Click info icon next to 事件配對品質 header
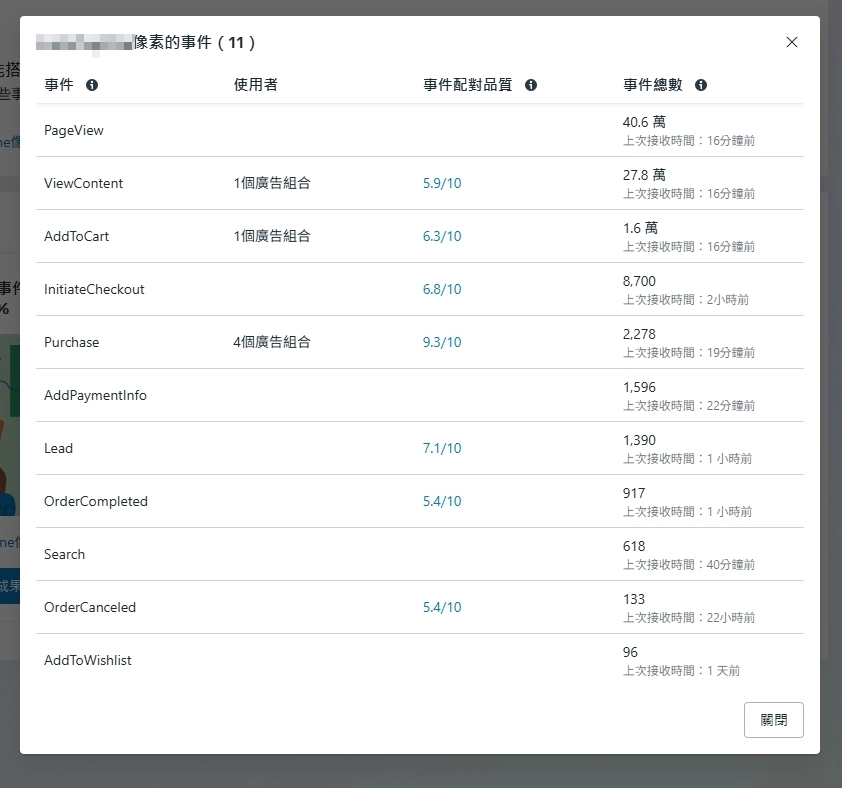This screenshot has width=842, height=788. click(531, 85)
